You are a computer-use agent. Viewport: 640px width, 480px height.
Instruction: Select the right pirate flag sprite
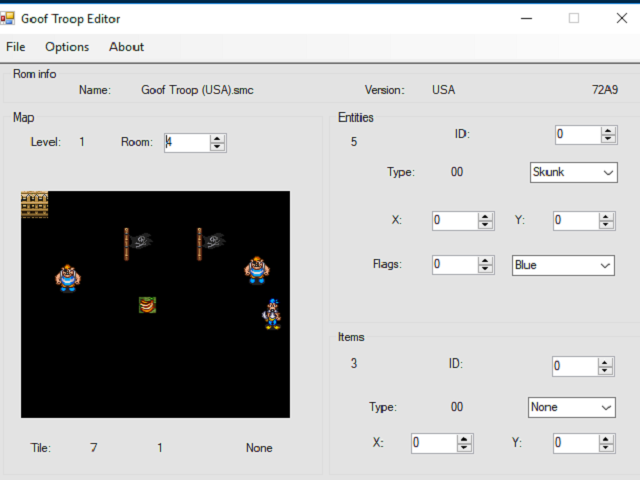[x=210, y=241]
